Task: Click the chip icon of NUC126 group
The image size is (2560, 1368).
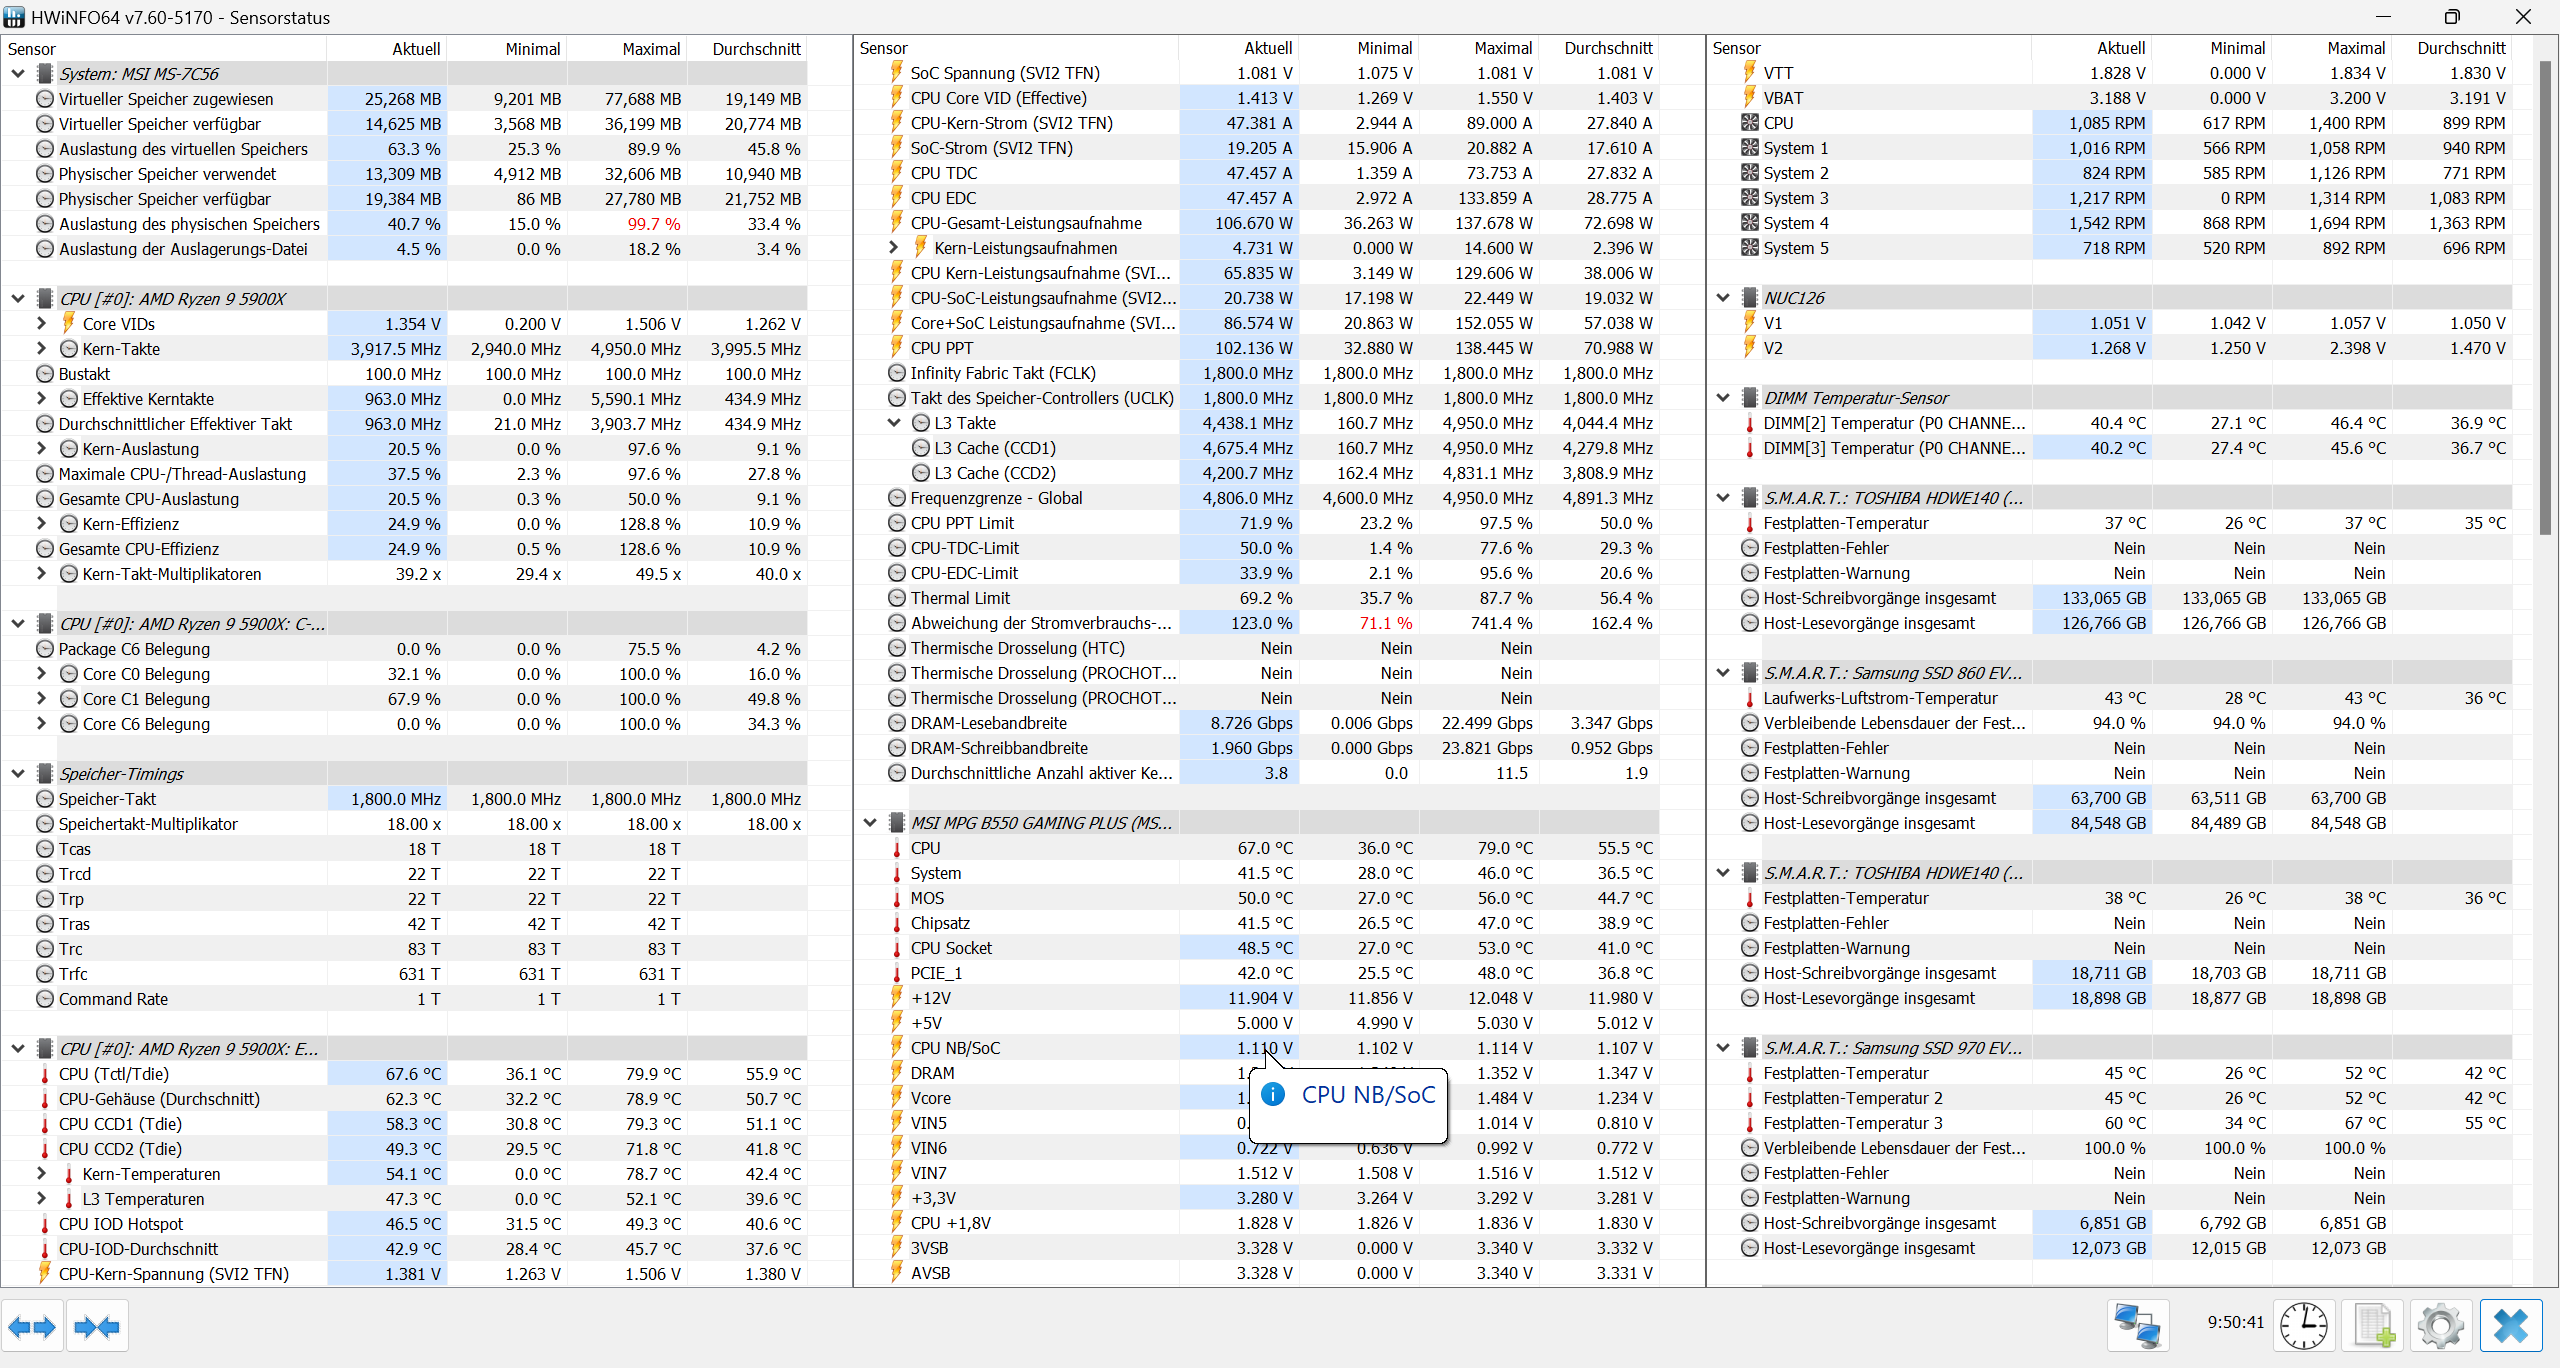Action: point(1749,298)
